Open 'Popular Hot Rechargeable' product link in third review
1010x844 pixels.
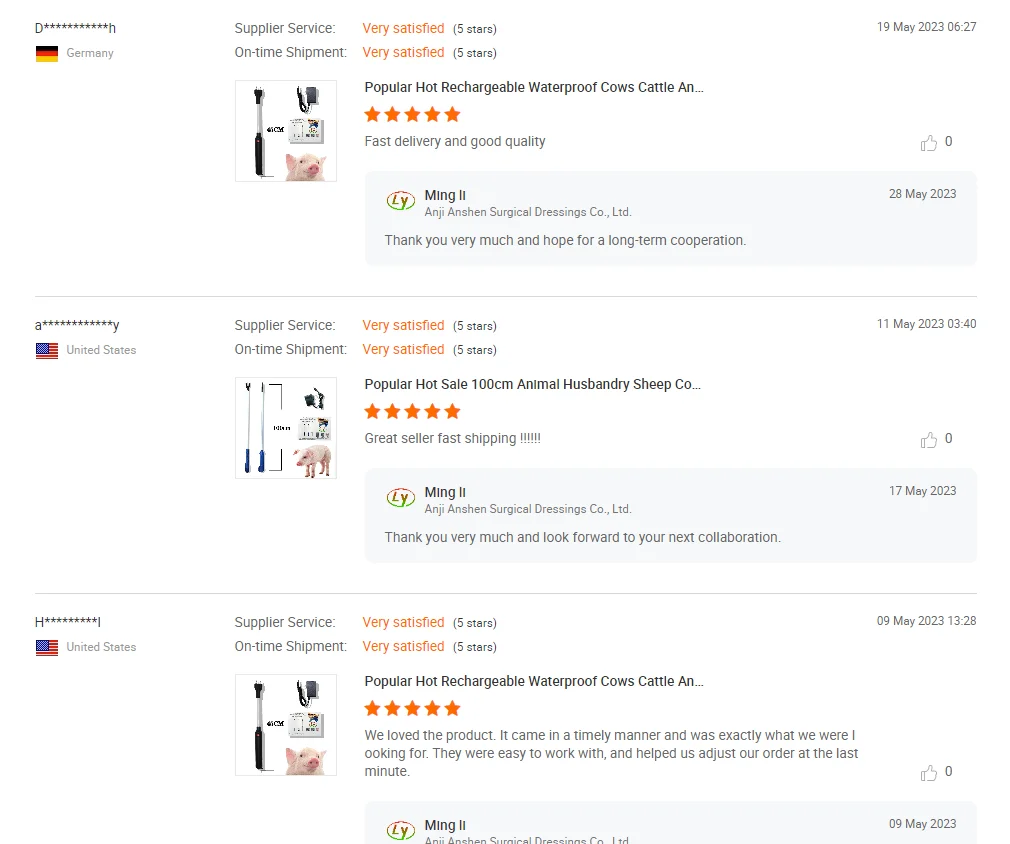coord(534,682)
